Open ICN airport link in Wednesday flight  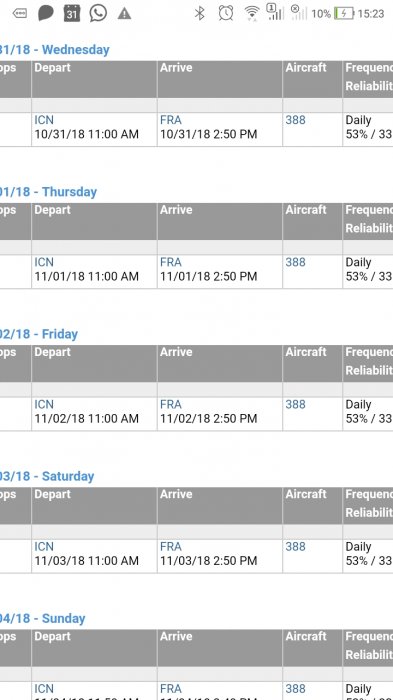tap(44, 120)
